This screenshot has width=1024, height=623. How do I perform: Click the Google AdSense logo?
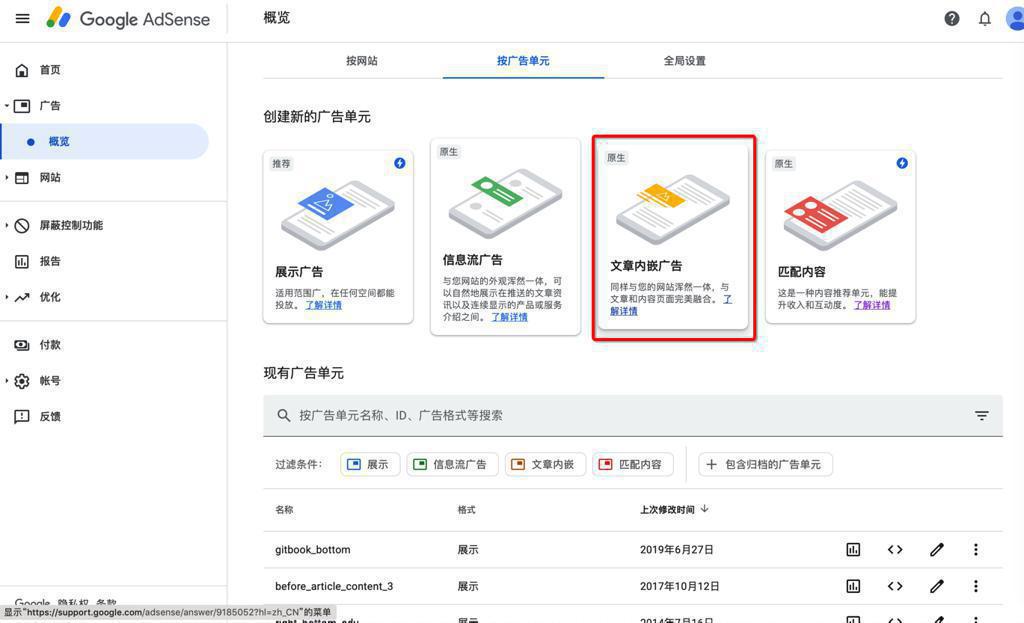click(x=128, y=18)
